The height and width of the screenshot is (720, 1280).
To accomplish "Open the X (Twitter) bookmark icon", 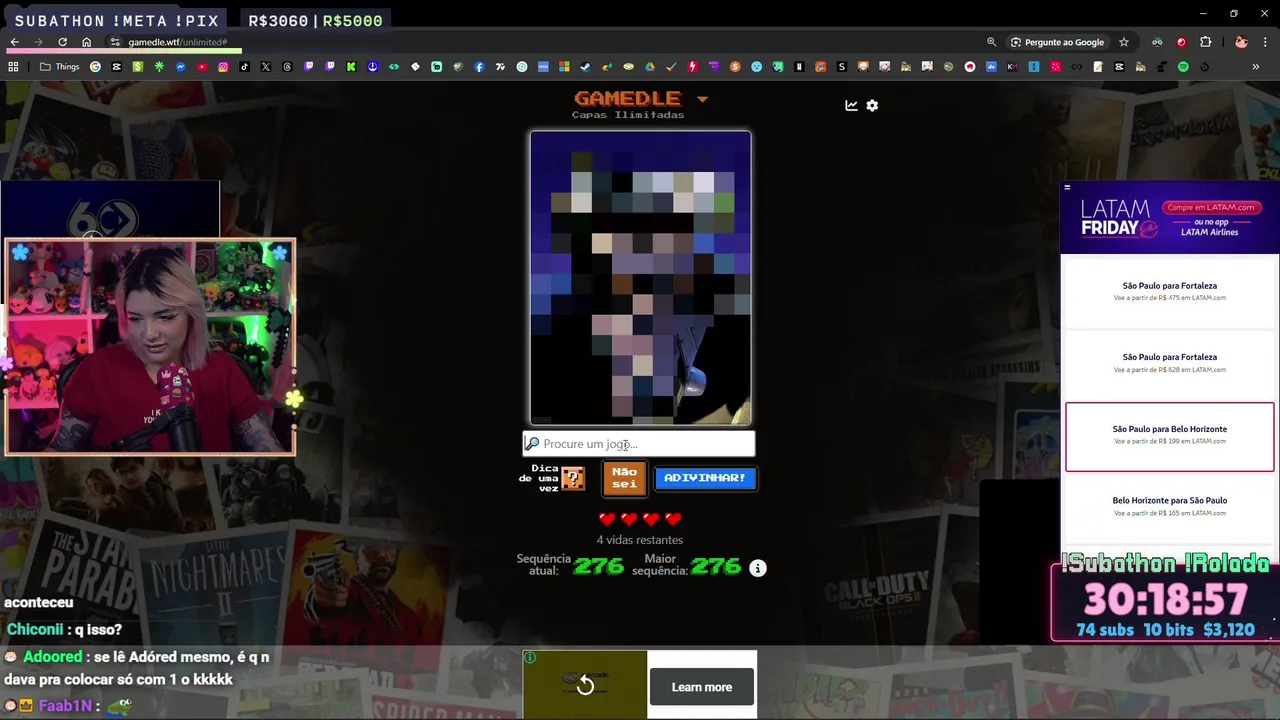I will pyautogui.click(x=266, y=67).
